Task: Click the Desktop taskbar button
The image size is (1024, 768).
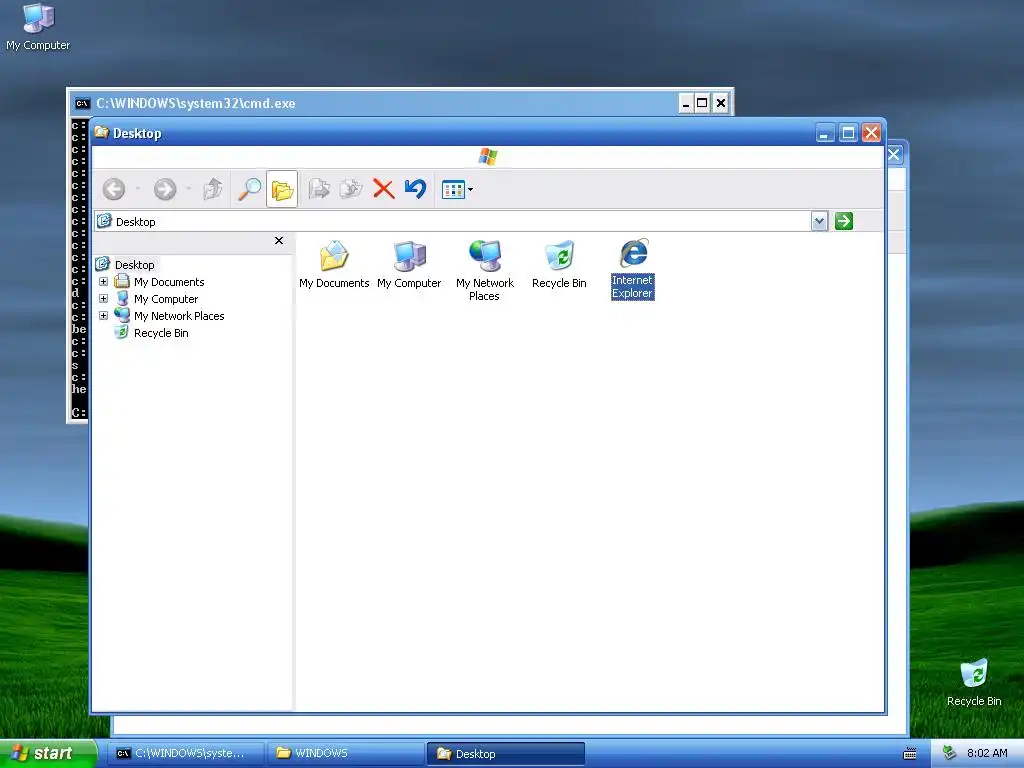Action: (x=505, y=754)
